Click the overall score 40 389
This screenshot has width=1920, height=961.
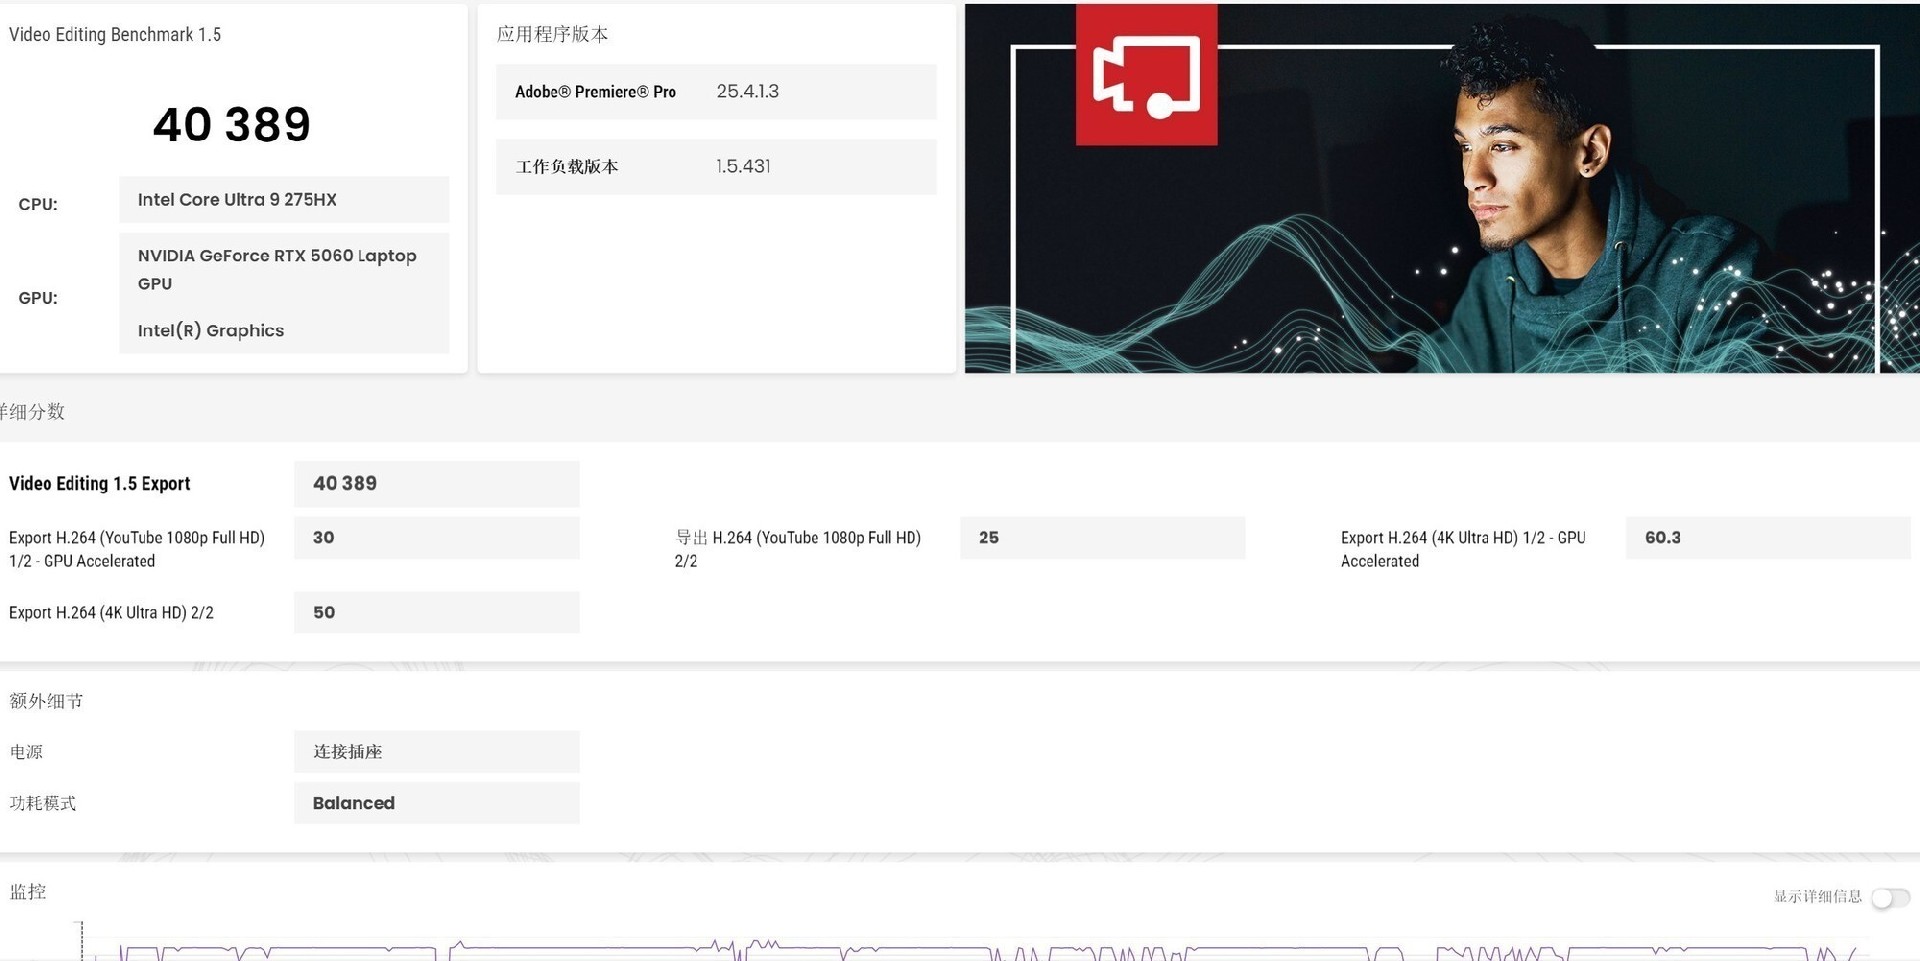(231, 124)
